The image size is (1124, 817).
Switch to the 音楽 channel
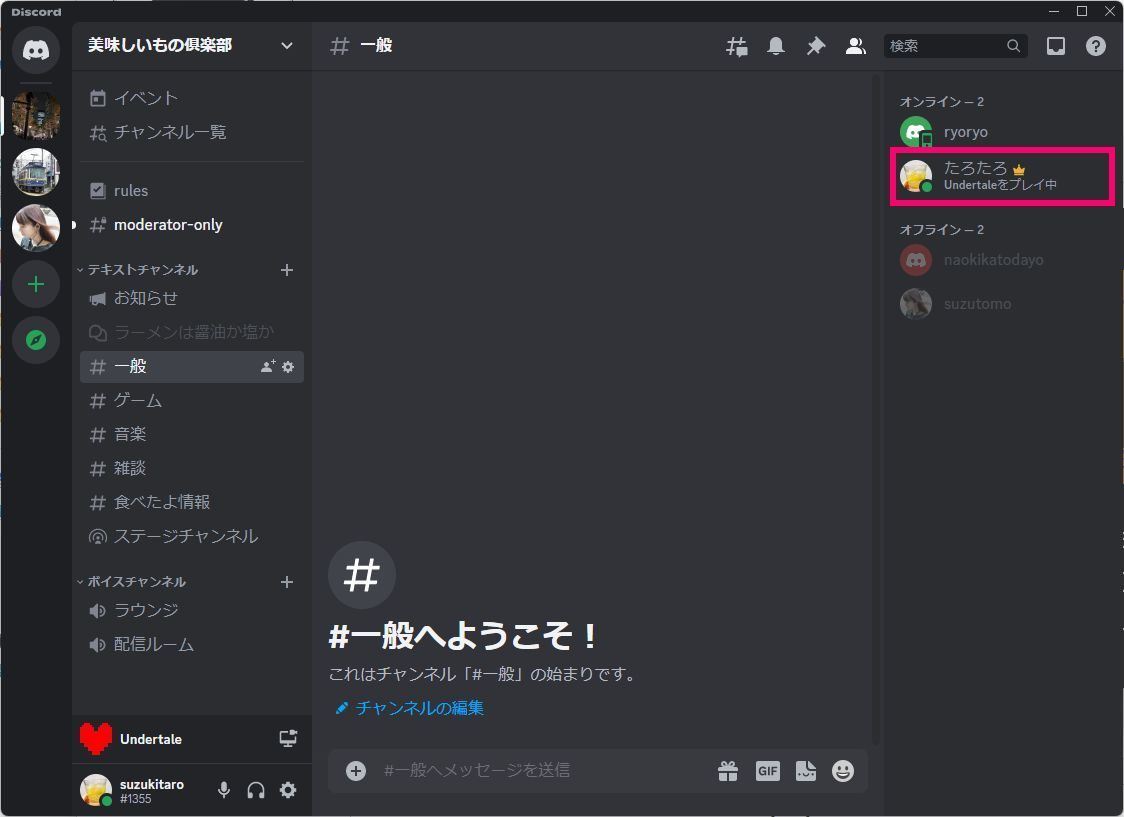coord(191,434)
